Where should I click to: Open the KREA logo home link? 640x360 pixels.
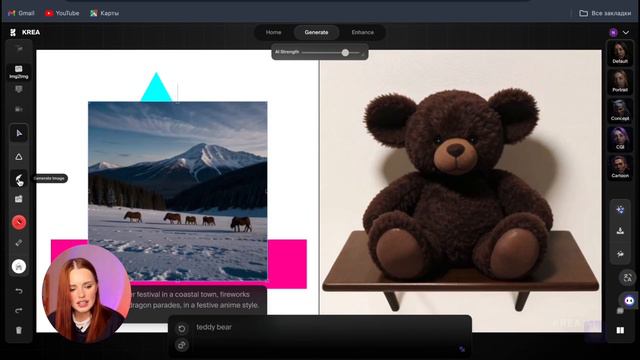(25, 32)
